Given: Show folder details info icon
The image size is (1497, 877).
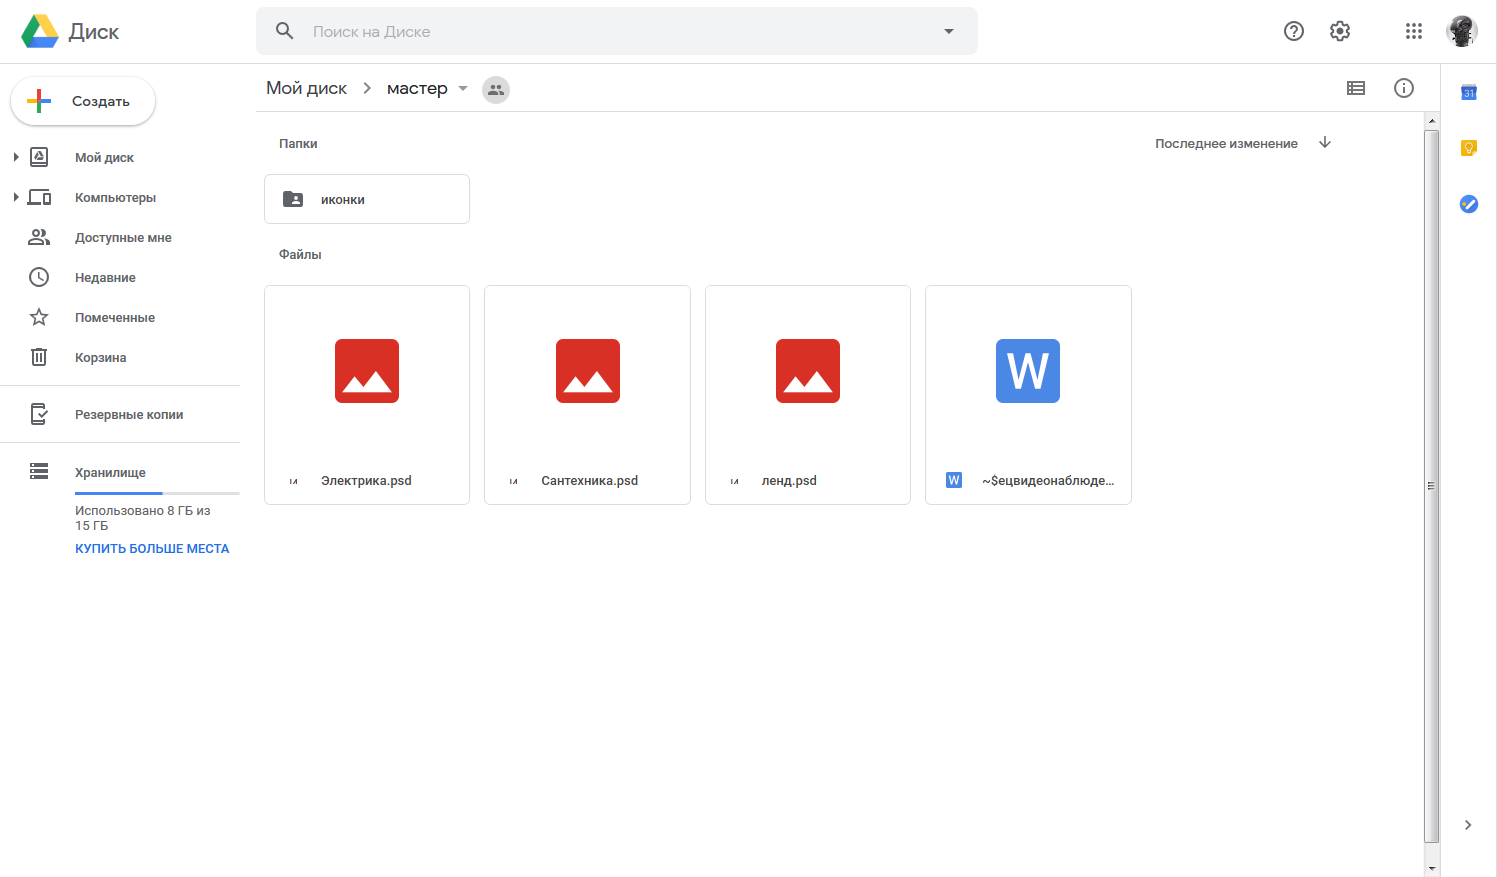Looking at the screenshot, I should pyautogui.click(x=1404, y=88).
